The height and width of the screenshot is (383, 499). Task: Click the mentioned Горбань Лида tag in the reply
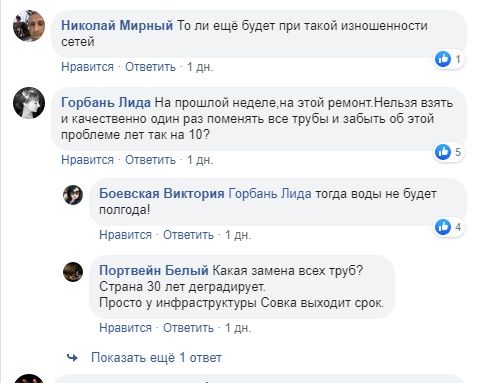click(270, 194)
